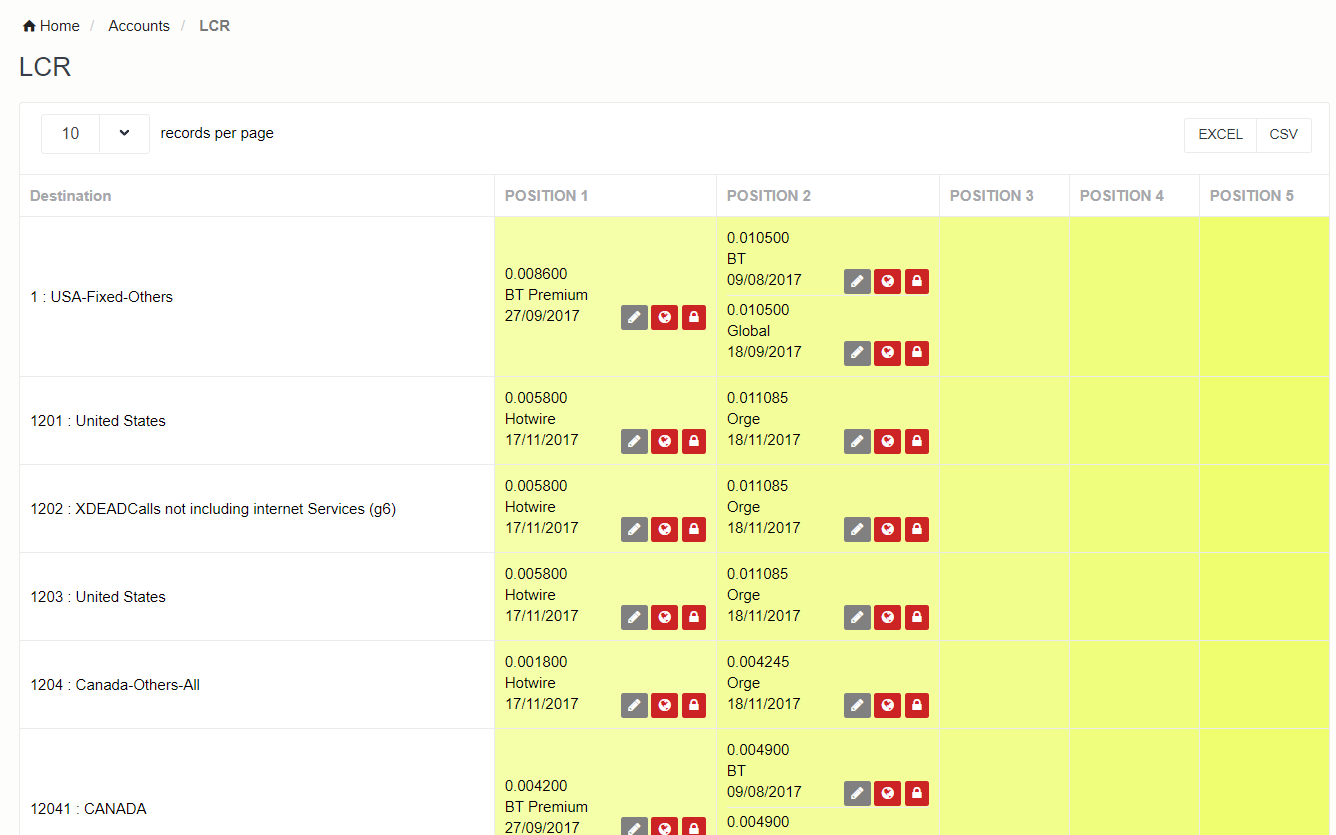Image resolution: width=1336 pixels, height=835 pixels.
Task: Toggle lock for Hotwire rate in row 1202
Action: point(694,529)
